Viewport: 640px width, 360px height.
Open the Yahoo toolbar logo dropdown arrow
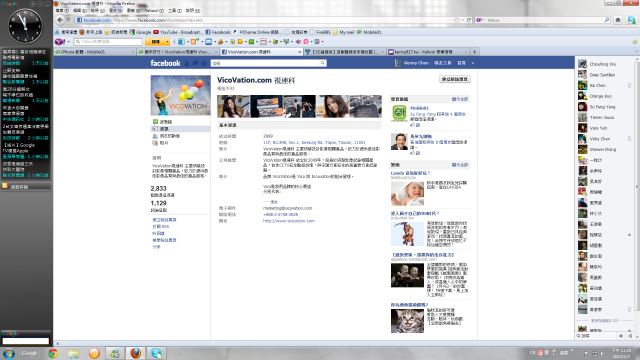tap(68, 42)
